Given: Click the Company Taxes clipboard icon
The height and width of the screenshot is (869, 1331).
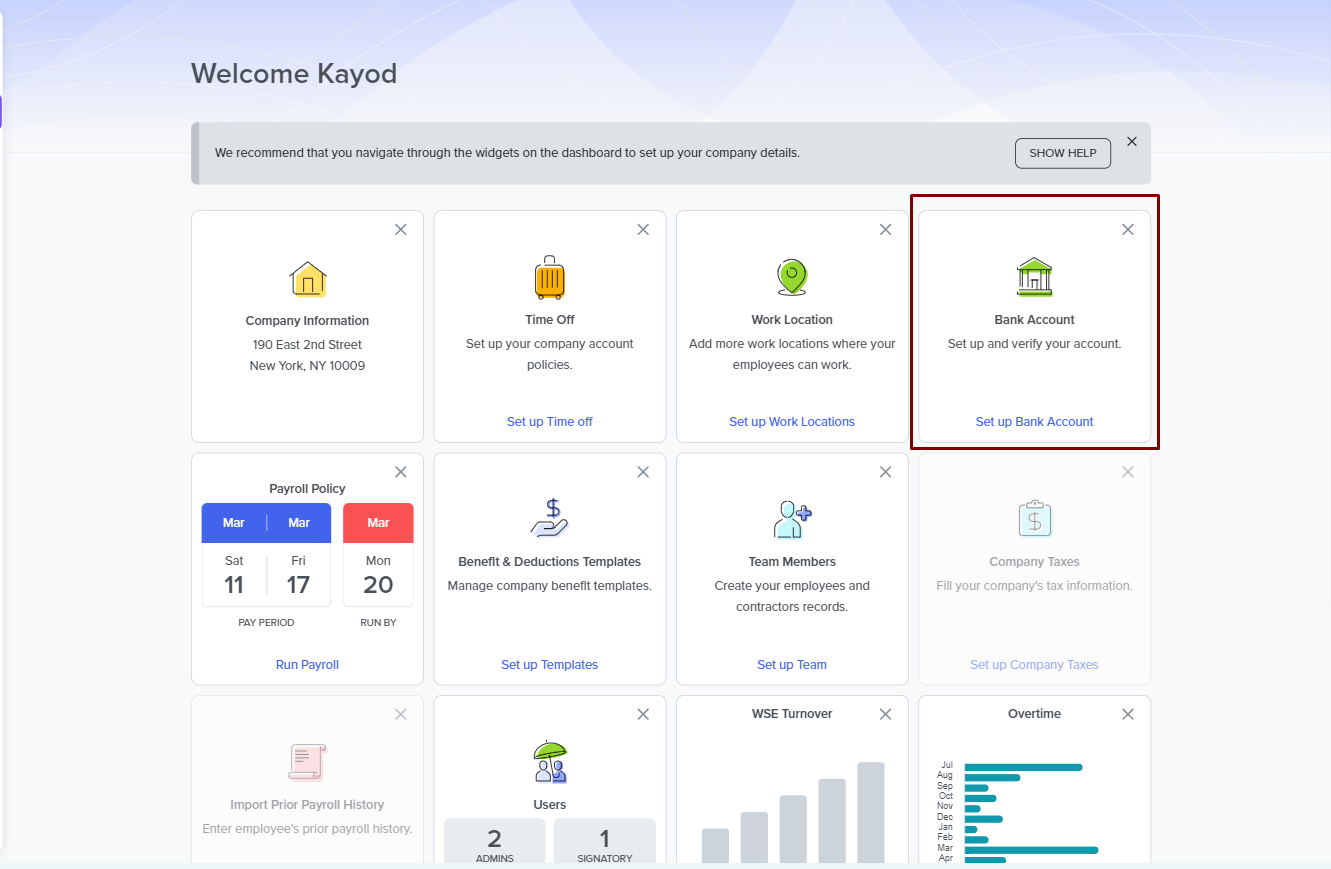Looking at the screenshot, I should 1034,519.
